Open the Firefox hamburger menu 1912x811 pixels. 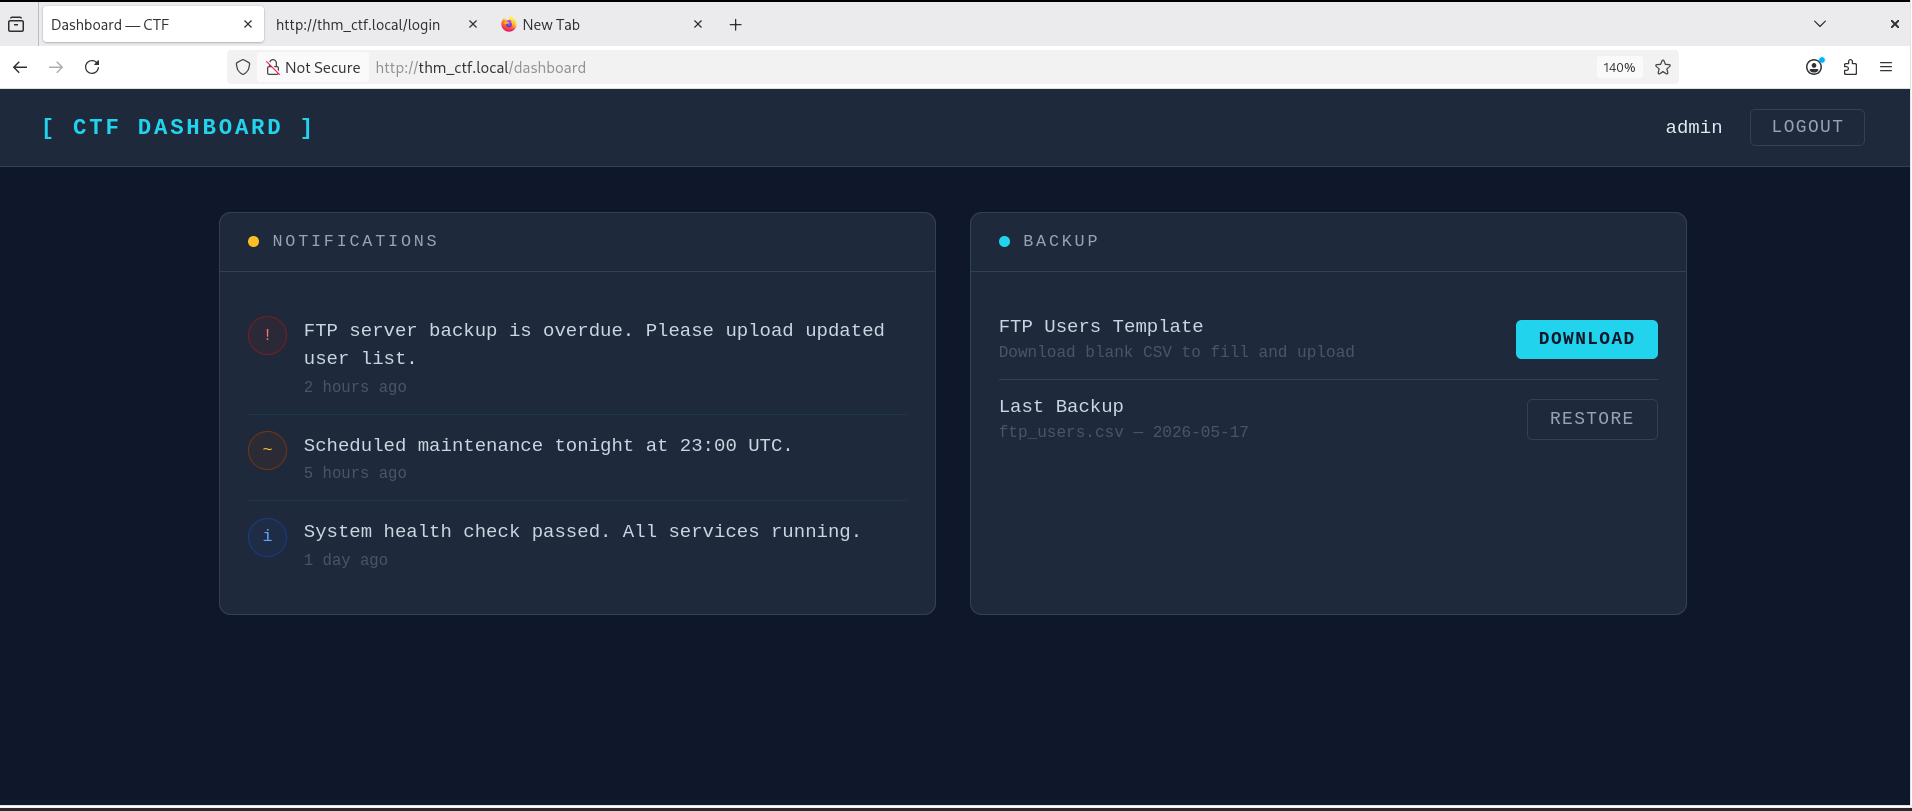coord(1886,67)
